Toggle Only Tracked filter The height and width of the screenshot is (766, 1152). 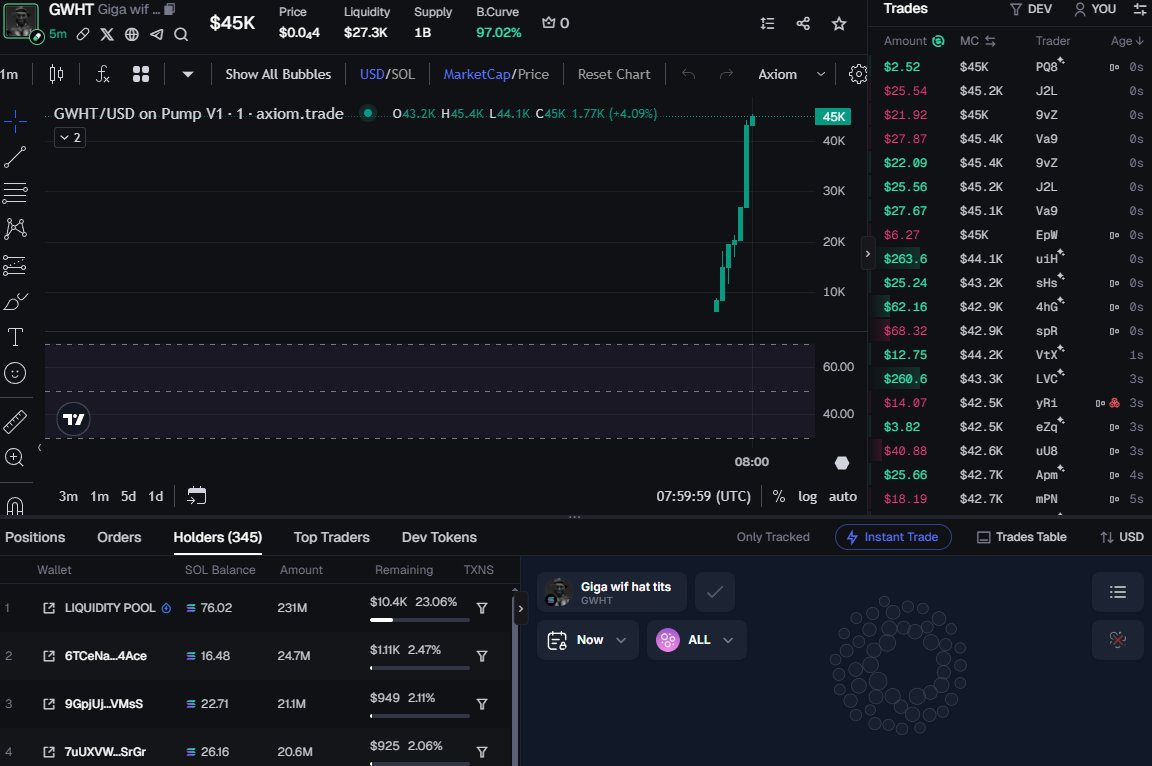coord(773,537)
